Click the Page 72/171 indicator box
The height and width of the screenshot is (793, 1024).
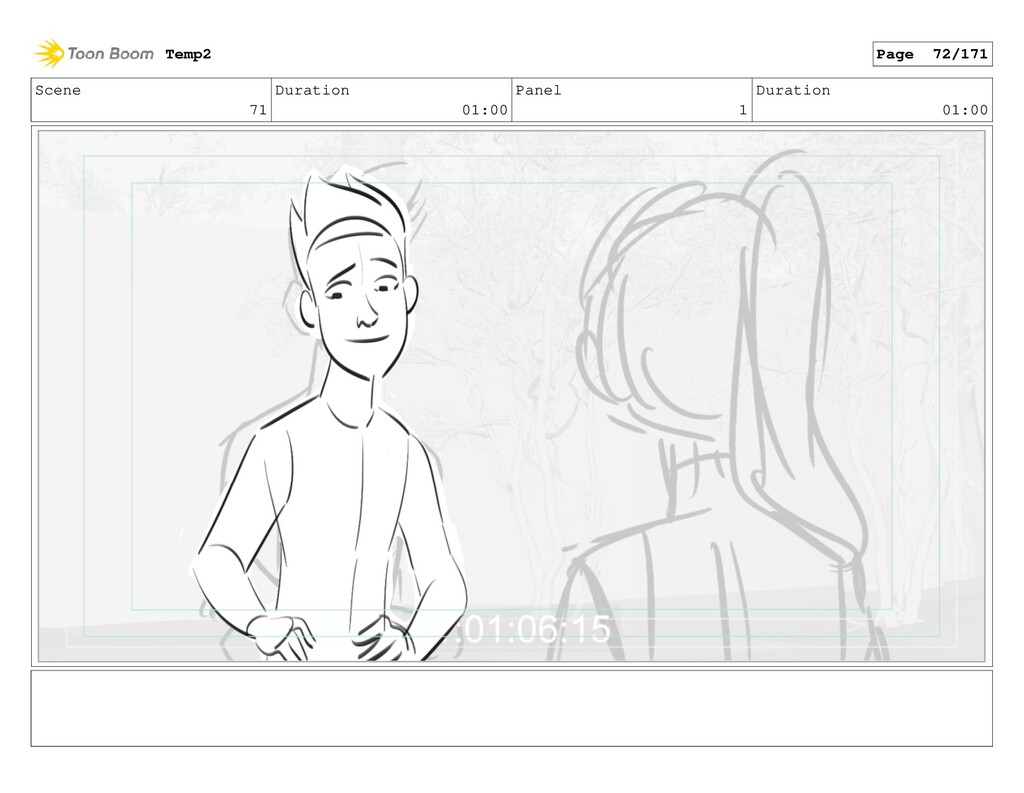click(x=932, y=54)
